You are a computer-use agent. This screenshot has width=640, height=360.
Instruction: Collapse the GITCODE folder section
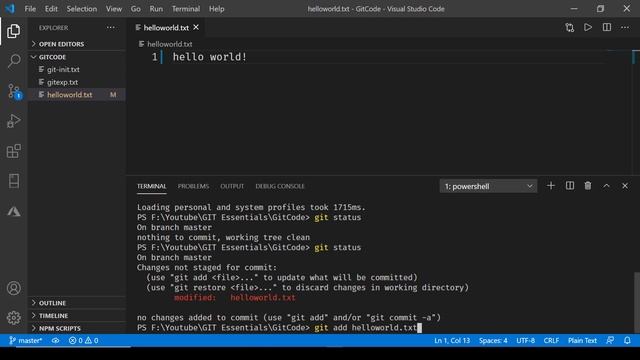[77, 57]
